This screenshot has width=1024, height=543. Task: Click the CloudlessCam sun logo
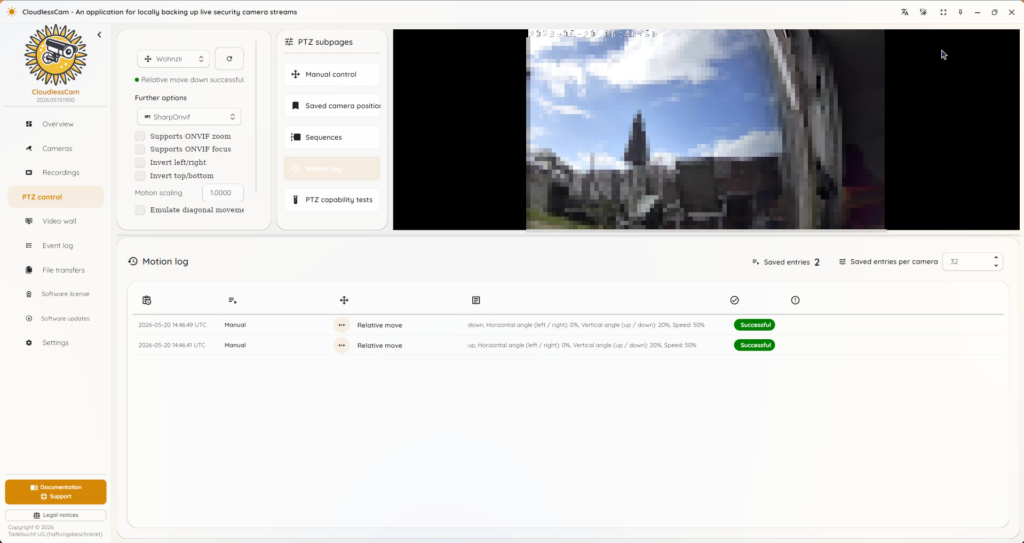click(56, 56)
